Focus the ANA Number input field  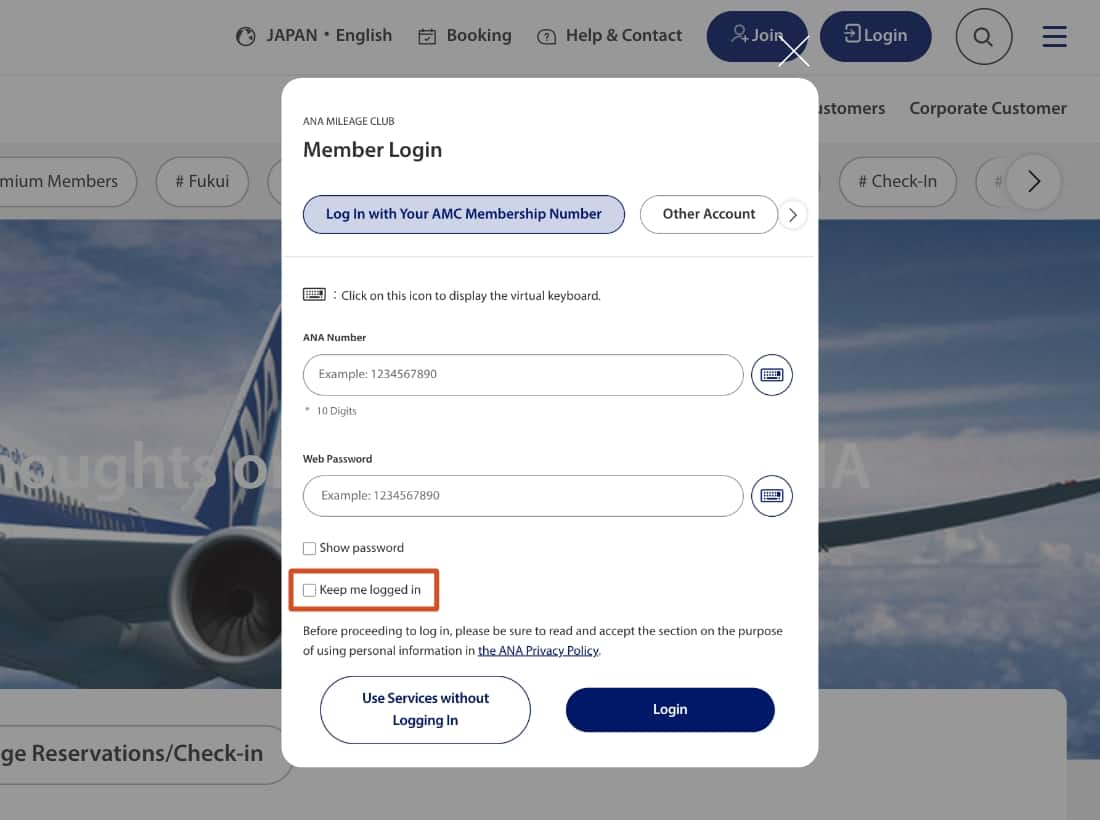(523, 375)
